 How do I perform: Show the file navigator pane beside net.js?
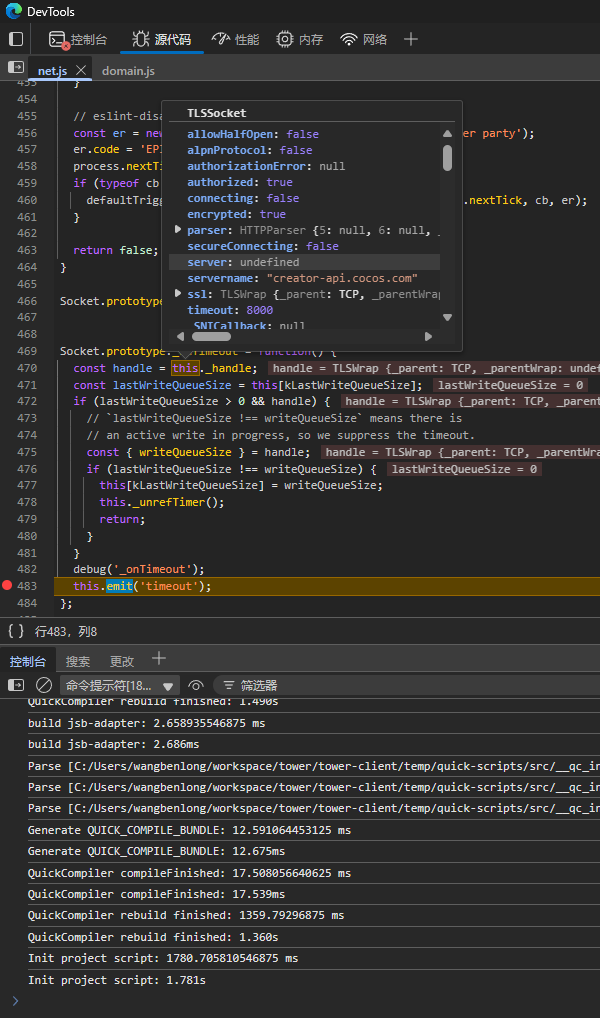coord(16,68)
